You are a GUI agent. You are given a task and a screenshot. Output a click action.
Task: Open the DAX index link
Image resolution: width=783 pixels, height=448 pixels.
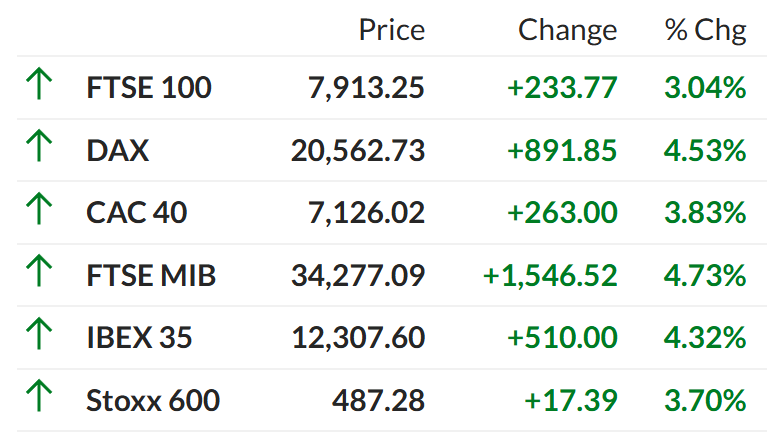(117, 150)
